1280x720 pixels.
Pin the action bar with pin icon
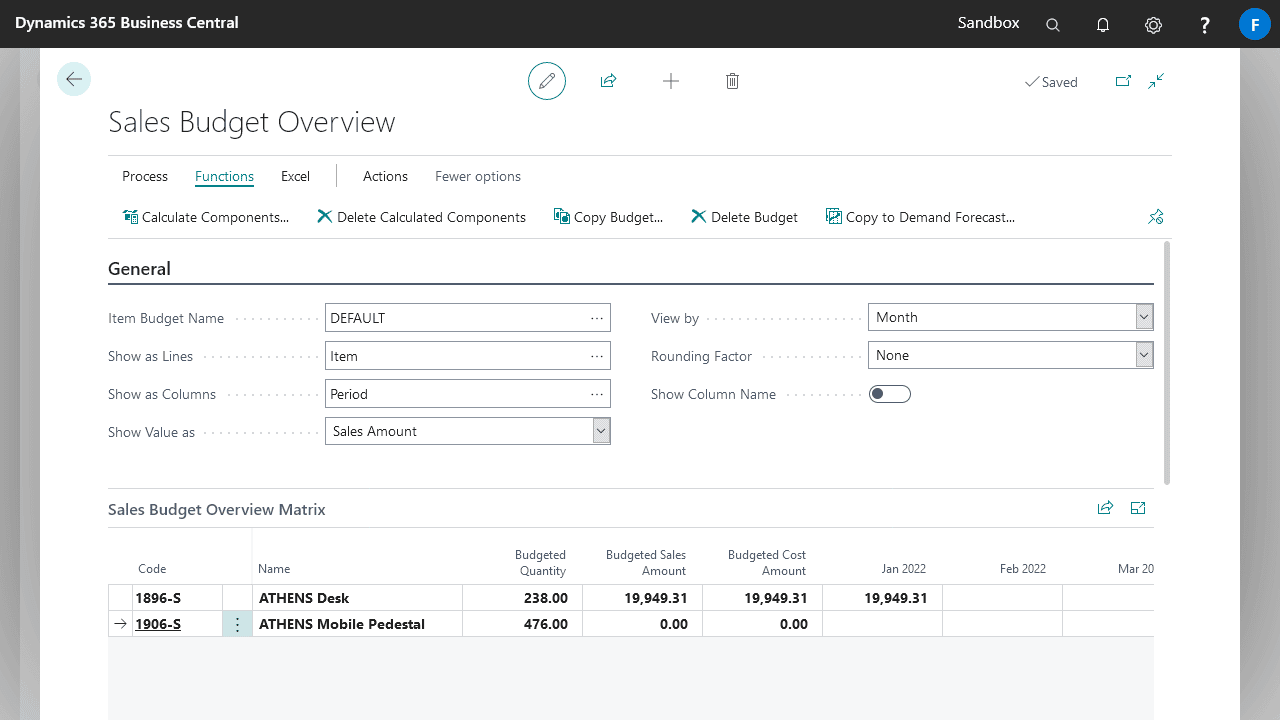pos(1156,217)
